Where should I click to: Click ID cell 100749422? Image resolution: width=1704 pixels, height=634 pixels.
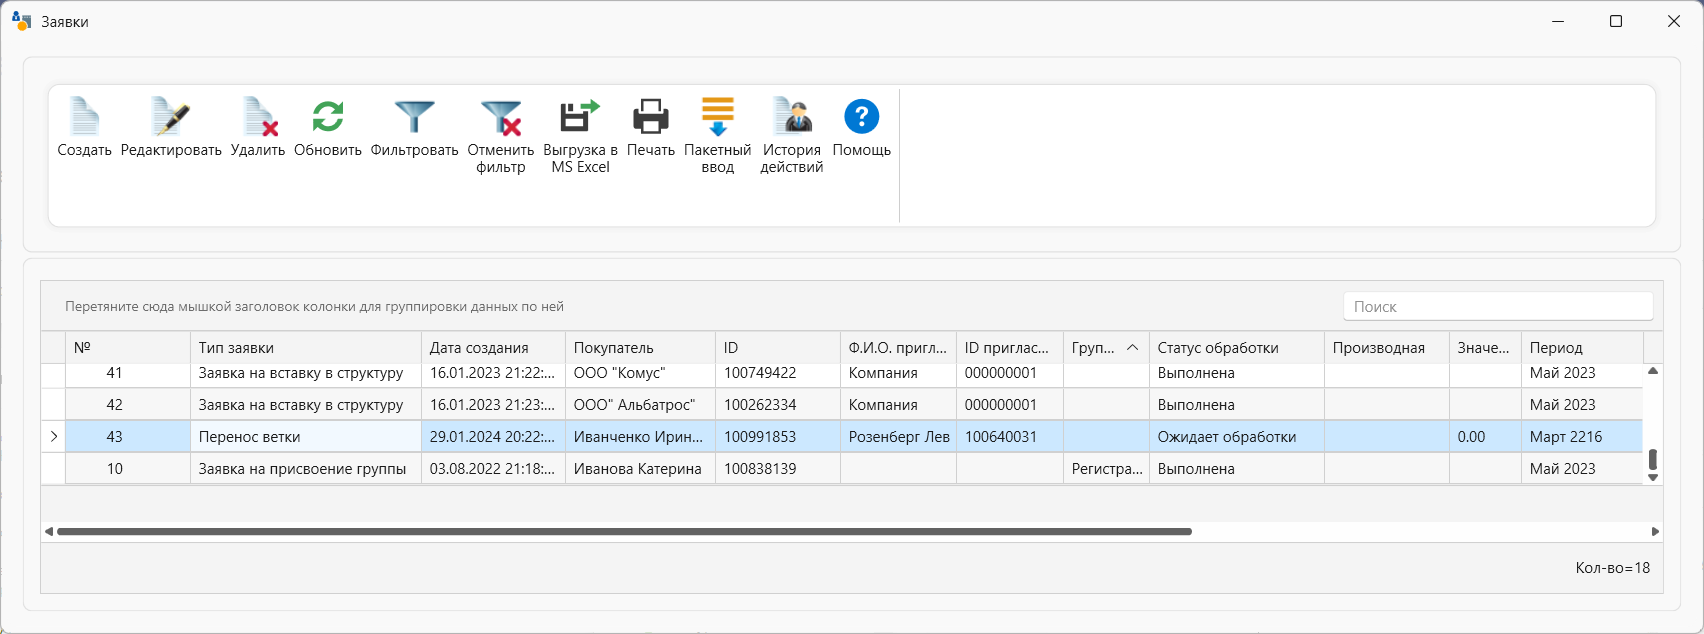point(778,374)
